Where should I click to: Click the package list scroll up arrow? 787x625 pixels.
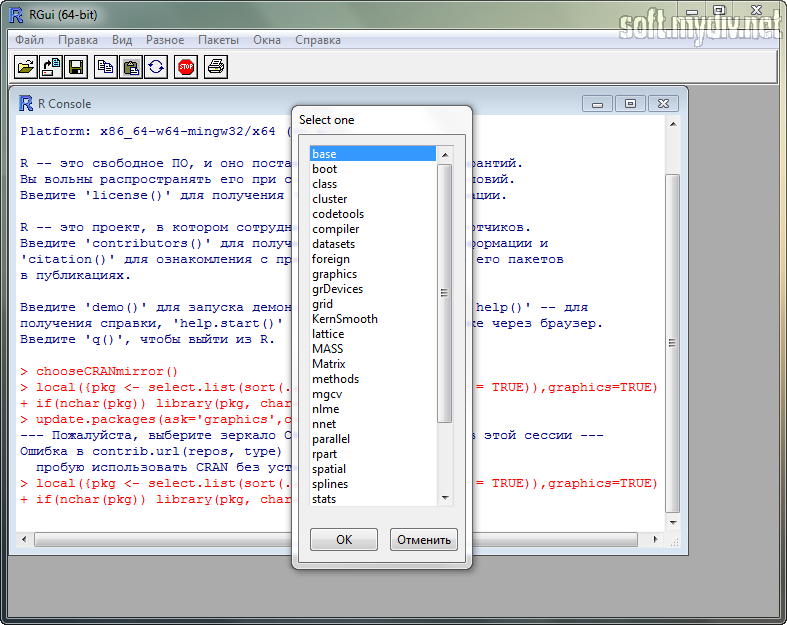coord(445,155)
